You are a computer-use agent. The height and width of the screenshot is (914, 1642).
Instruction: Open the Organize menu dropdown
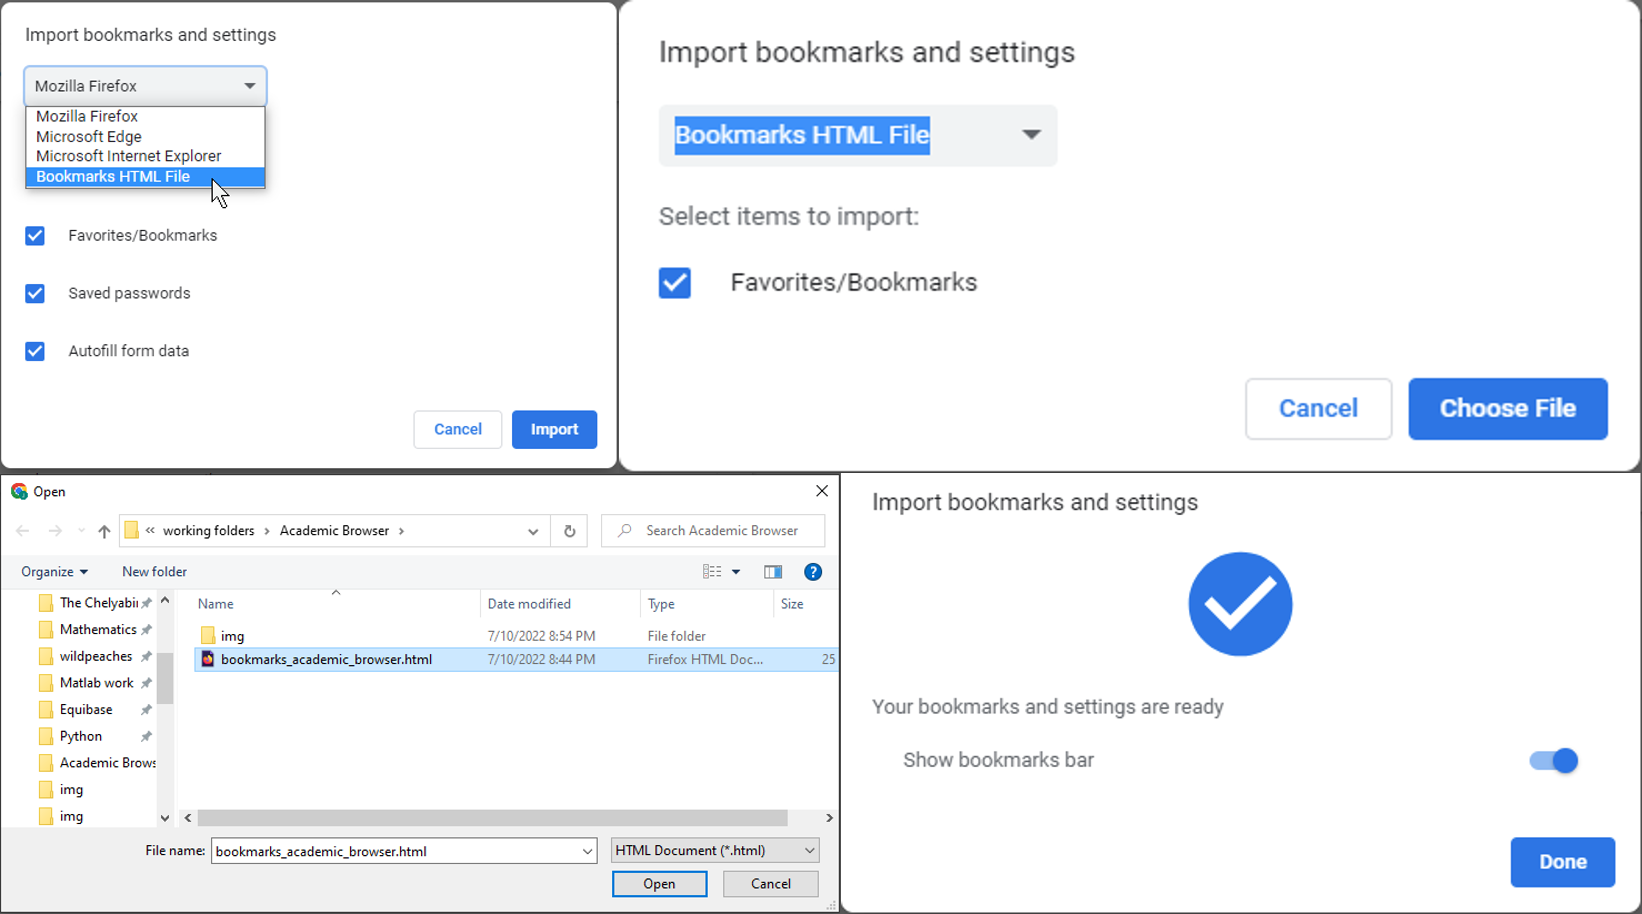coord(55,572)
